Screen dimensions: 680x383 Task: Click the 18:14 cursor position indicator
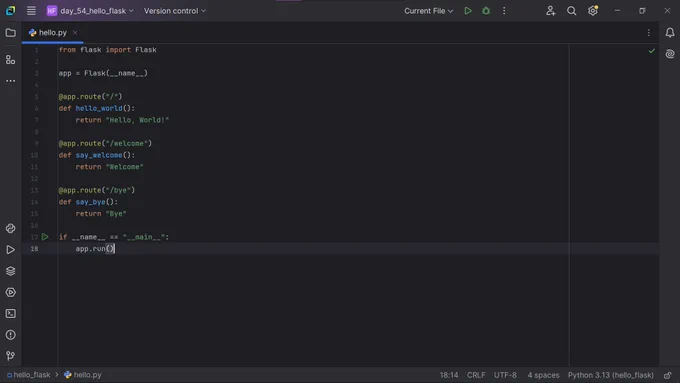coord(449,375)
